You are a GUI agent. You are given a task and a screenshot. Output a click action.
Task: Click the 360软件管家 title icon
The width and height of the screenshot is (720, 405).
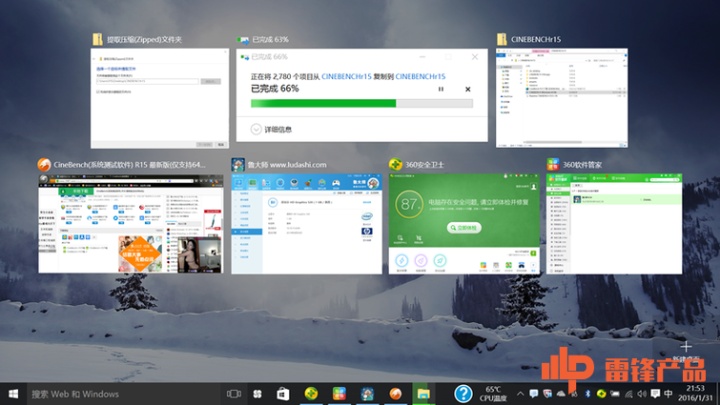tap(553, 164)
